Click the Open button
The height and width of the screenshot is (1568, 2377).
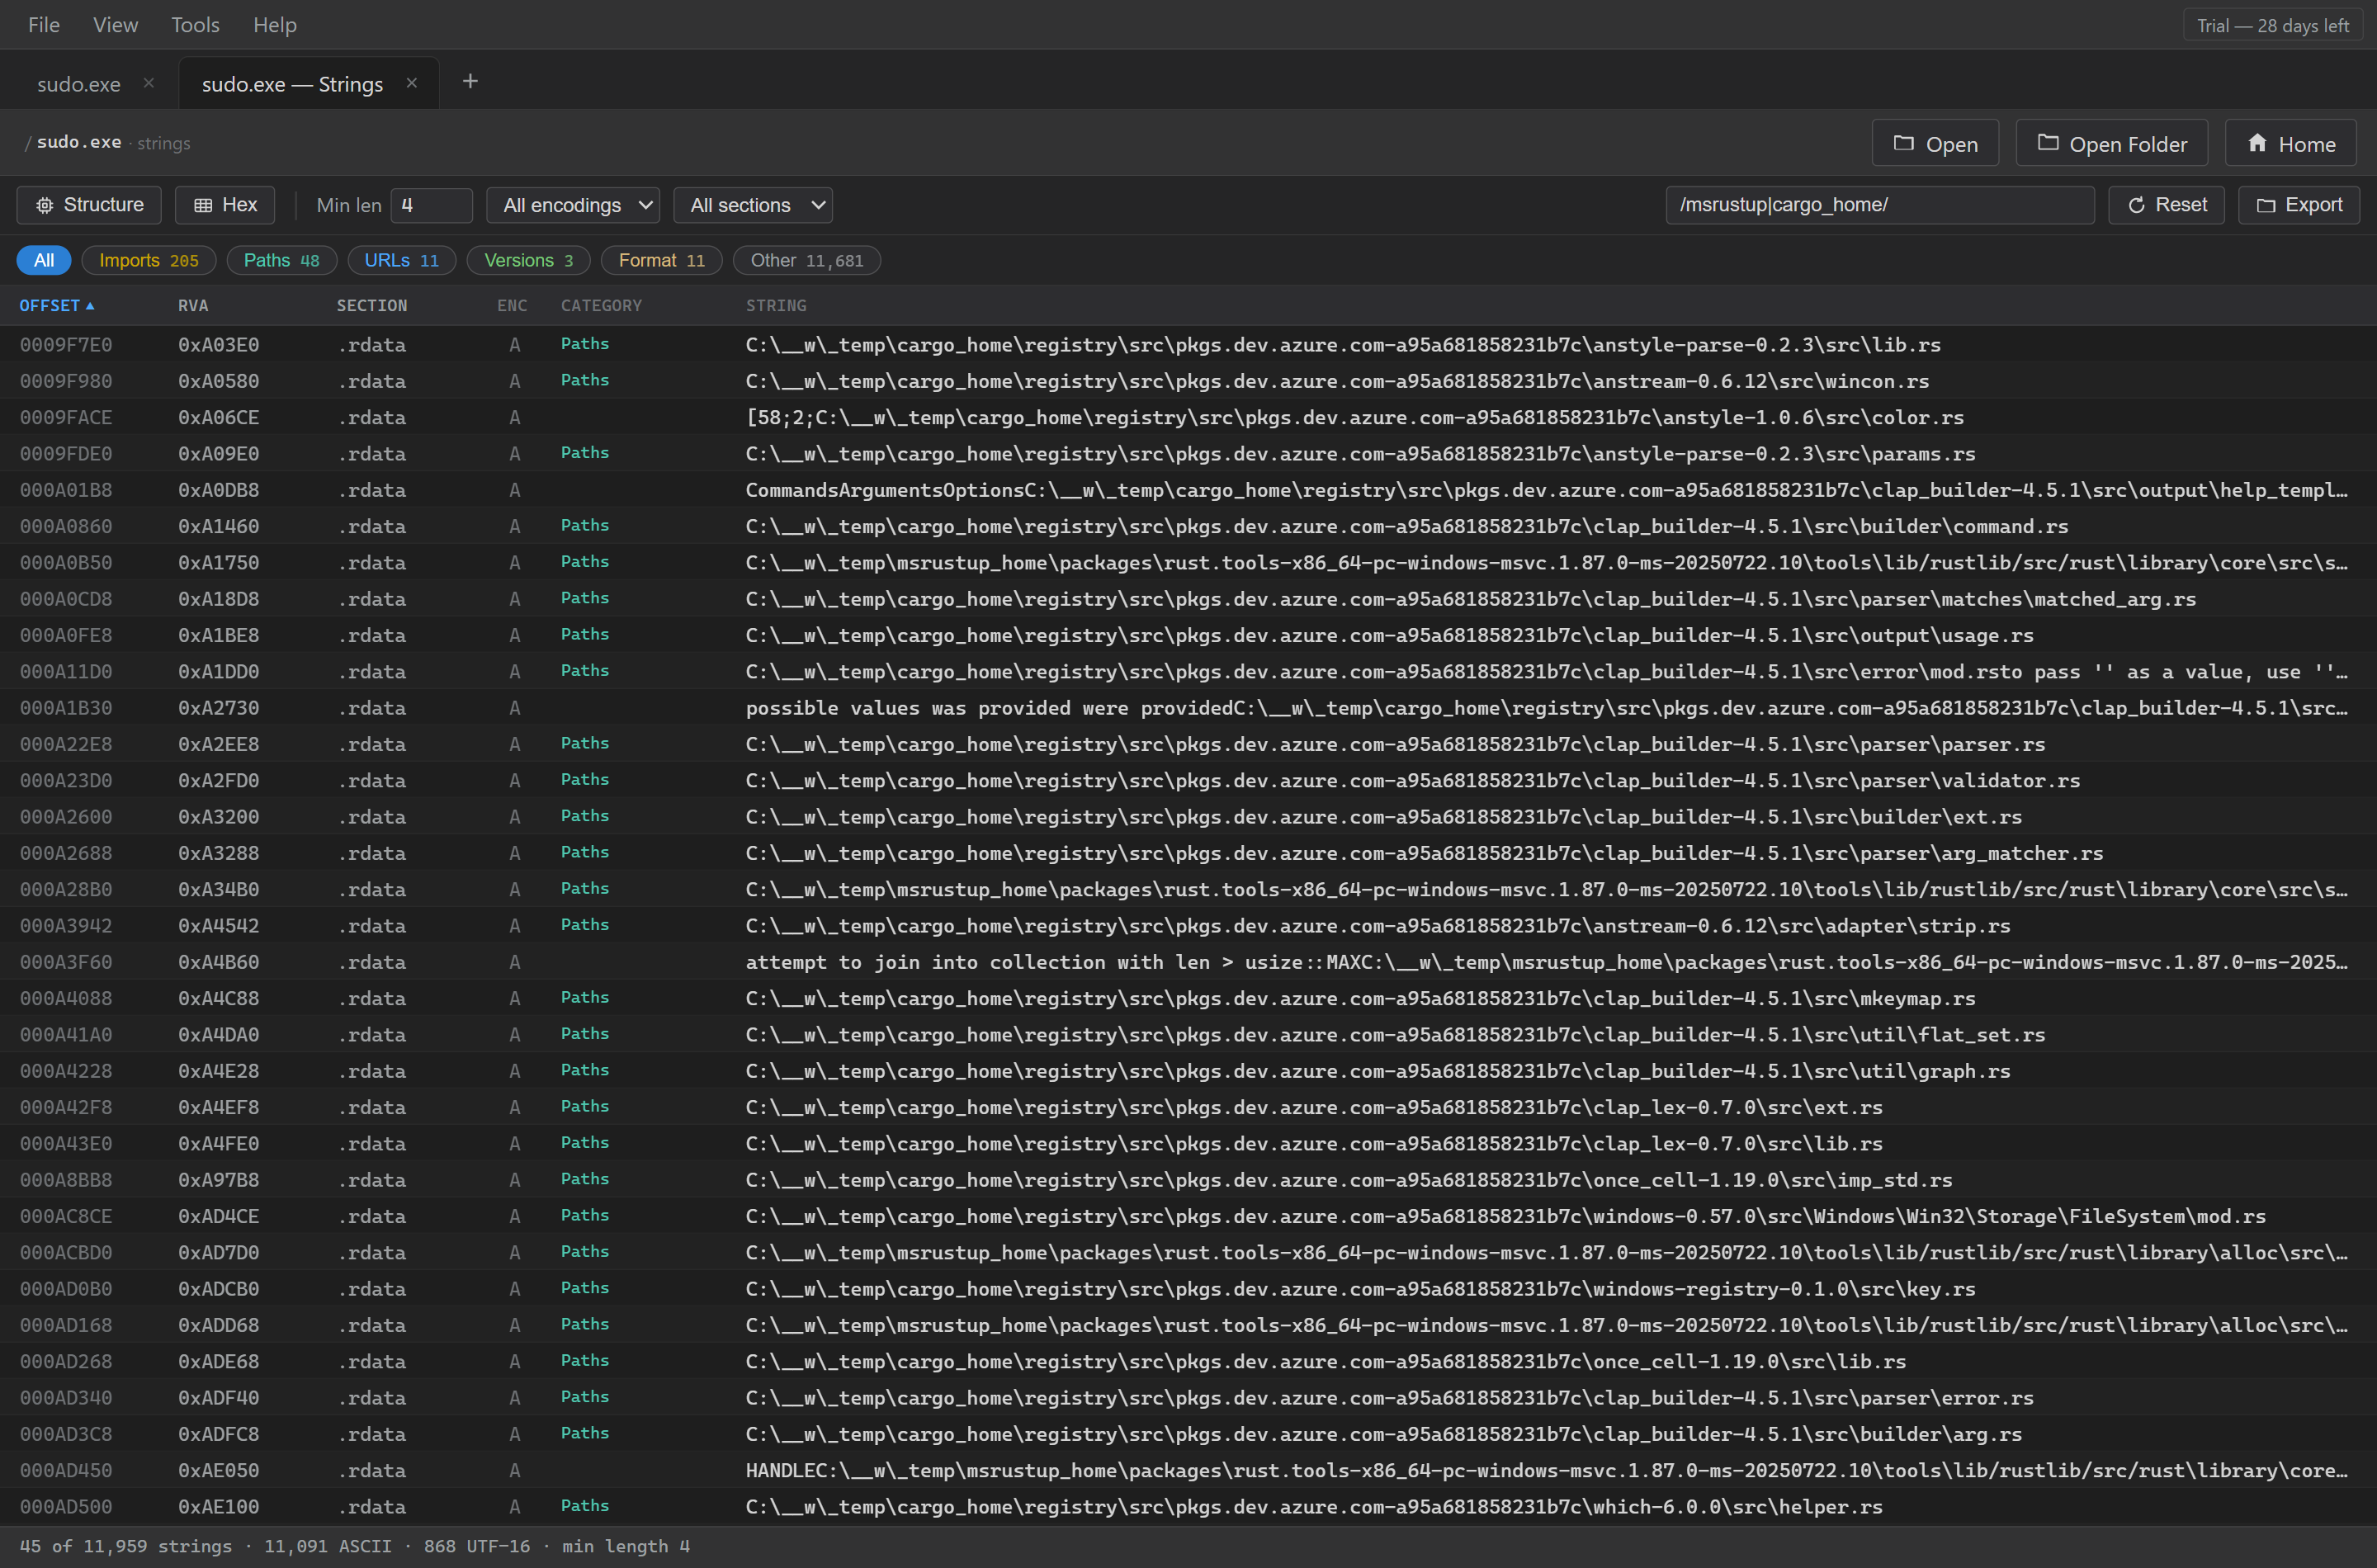[1935, 144]
